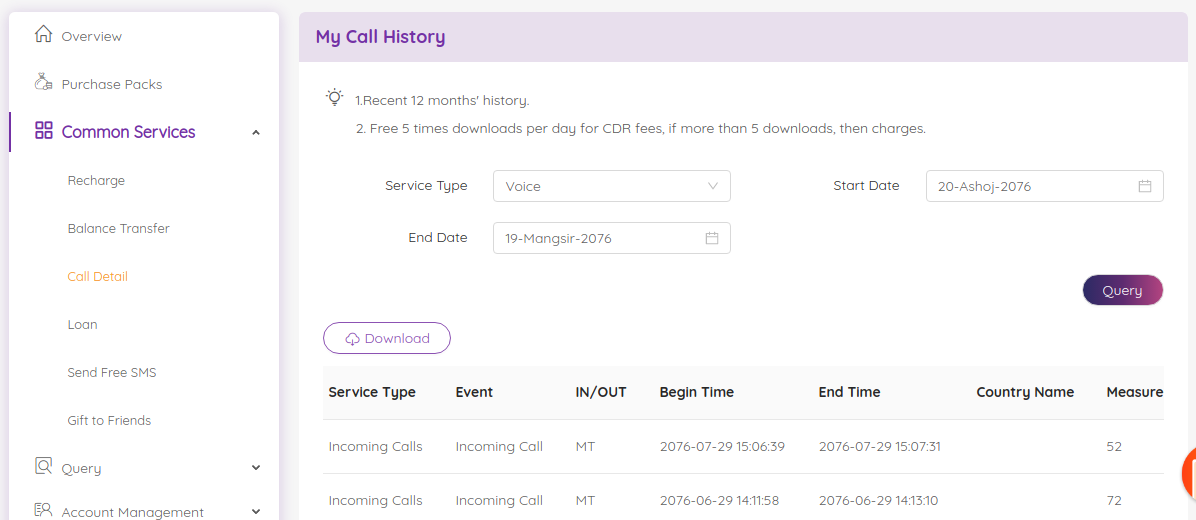The width and height of the screenshot is (1196, 520).
Task: Open Balance Transfer in sidebar
Action: point(118,228)
